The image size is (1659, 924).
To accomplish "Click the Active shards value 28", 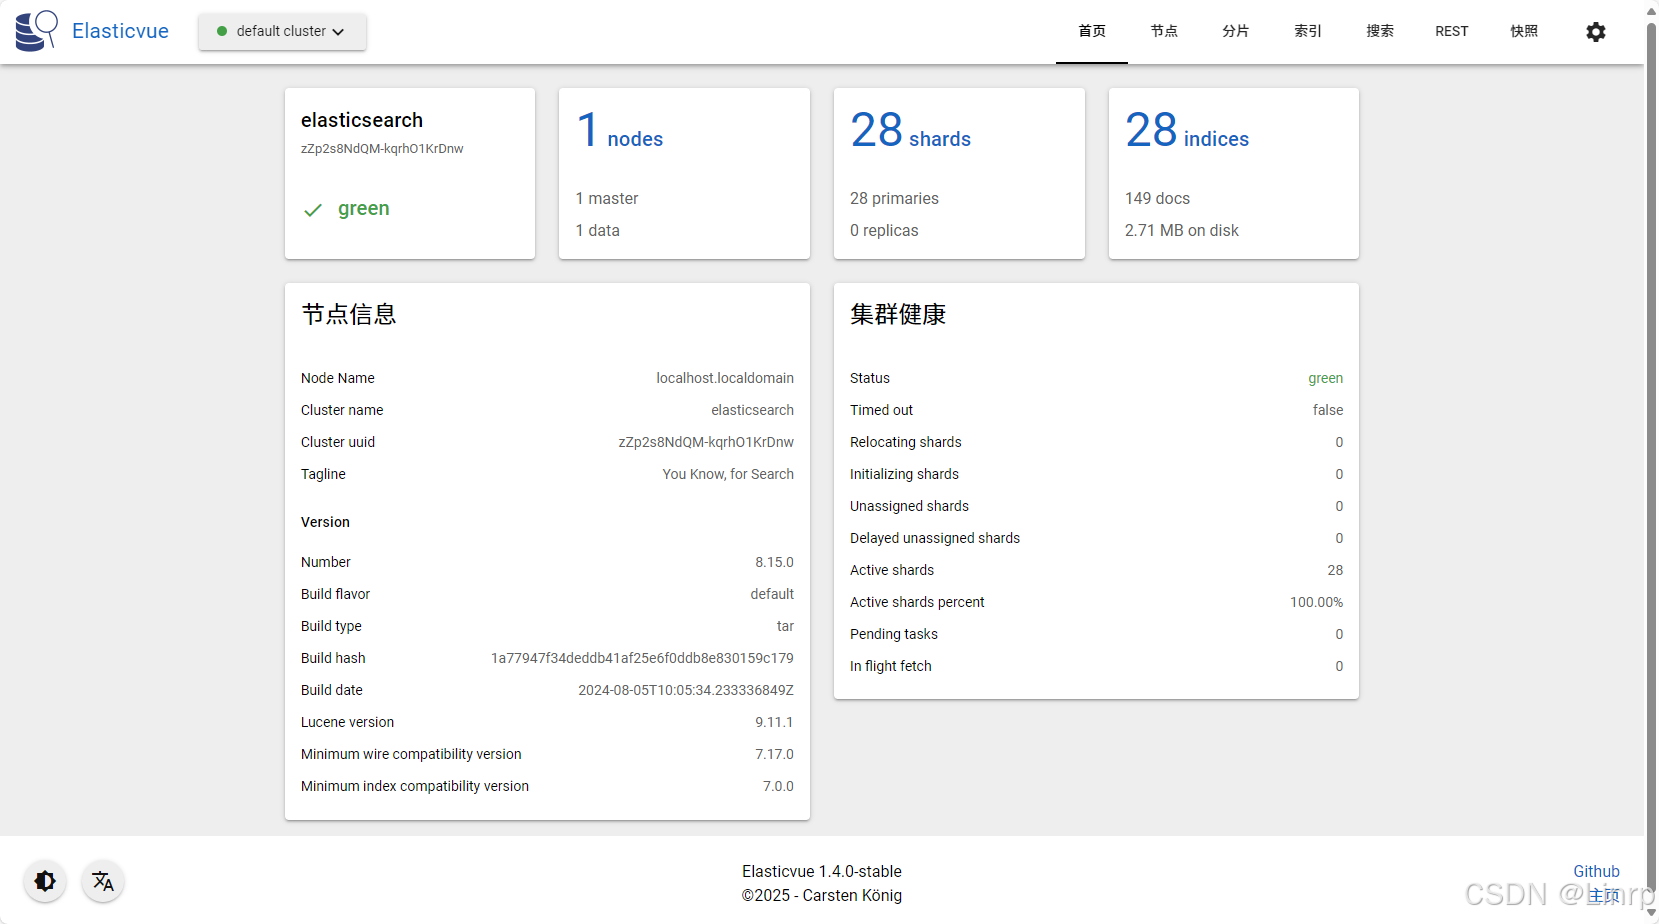I will (x=1335, y=570).
